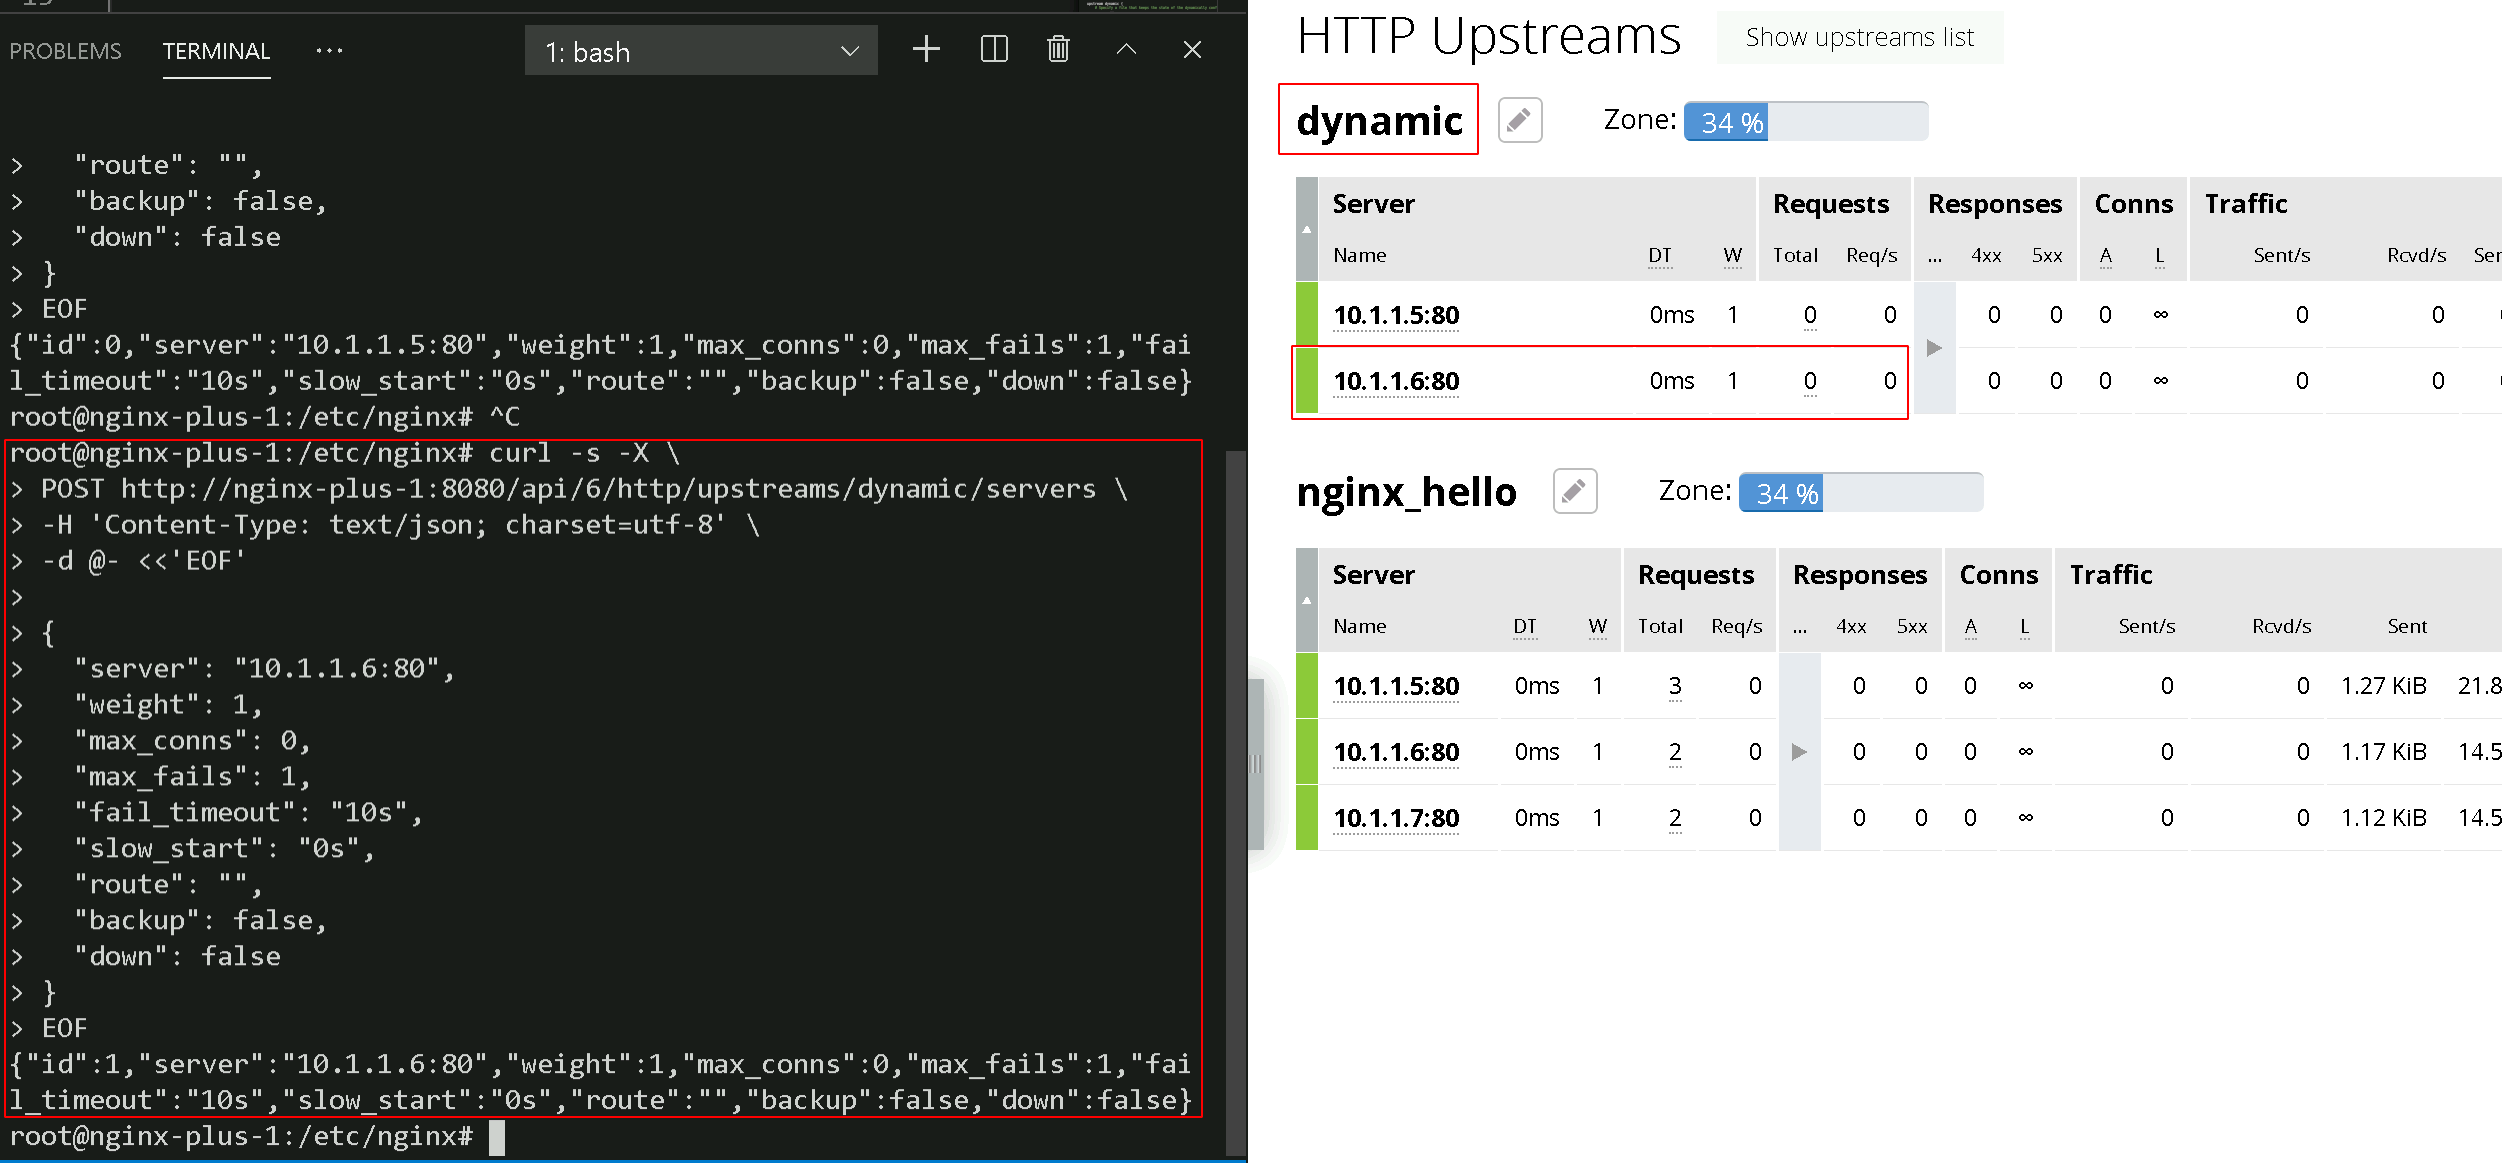Switch to the PROBLEMS tab

click(x=66, y=51)
